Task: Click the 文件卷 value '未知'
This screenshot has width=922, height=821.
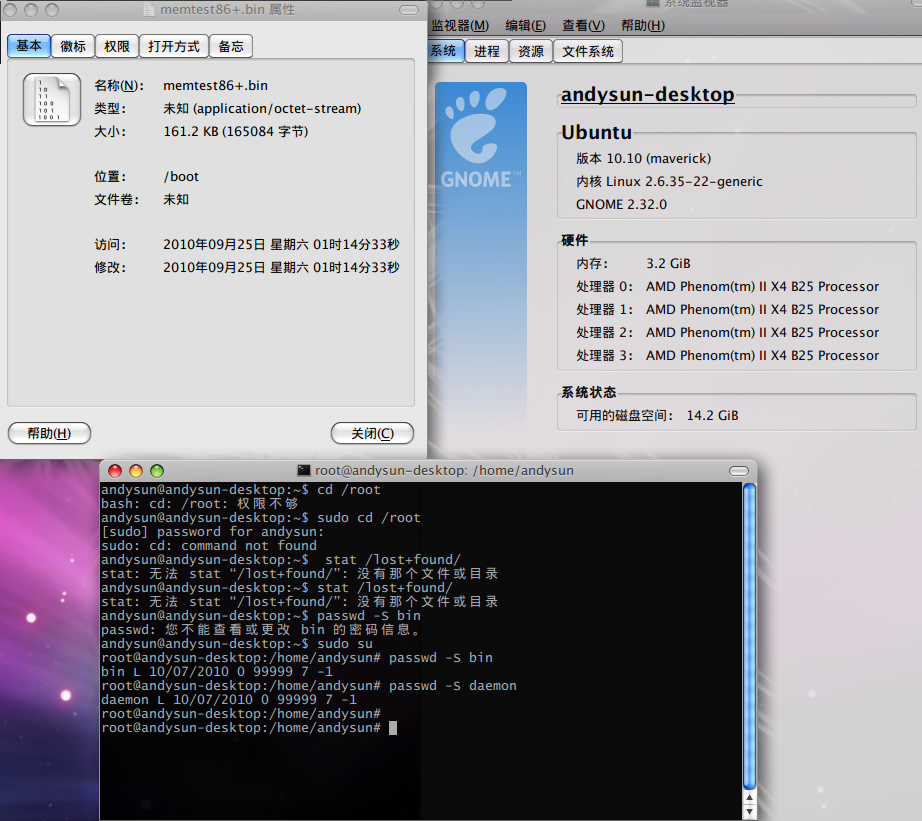Action: pyautogui.click(x=176, y=200)
